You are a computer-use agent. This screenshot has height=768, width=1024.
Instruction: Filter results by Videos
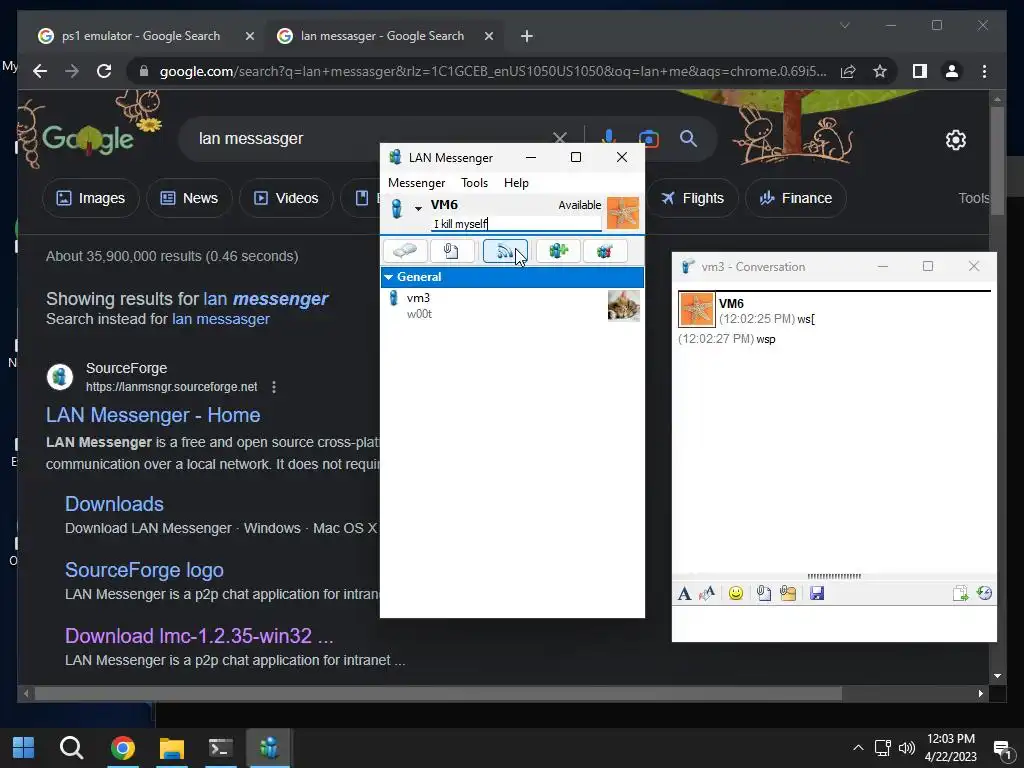pos(286,198)
